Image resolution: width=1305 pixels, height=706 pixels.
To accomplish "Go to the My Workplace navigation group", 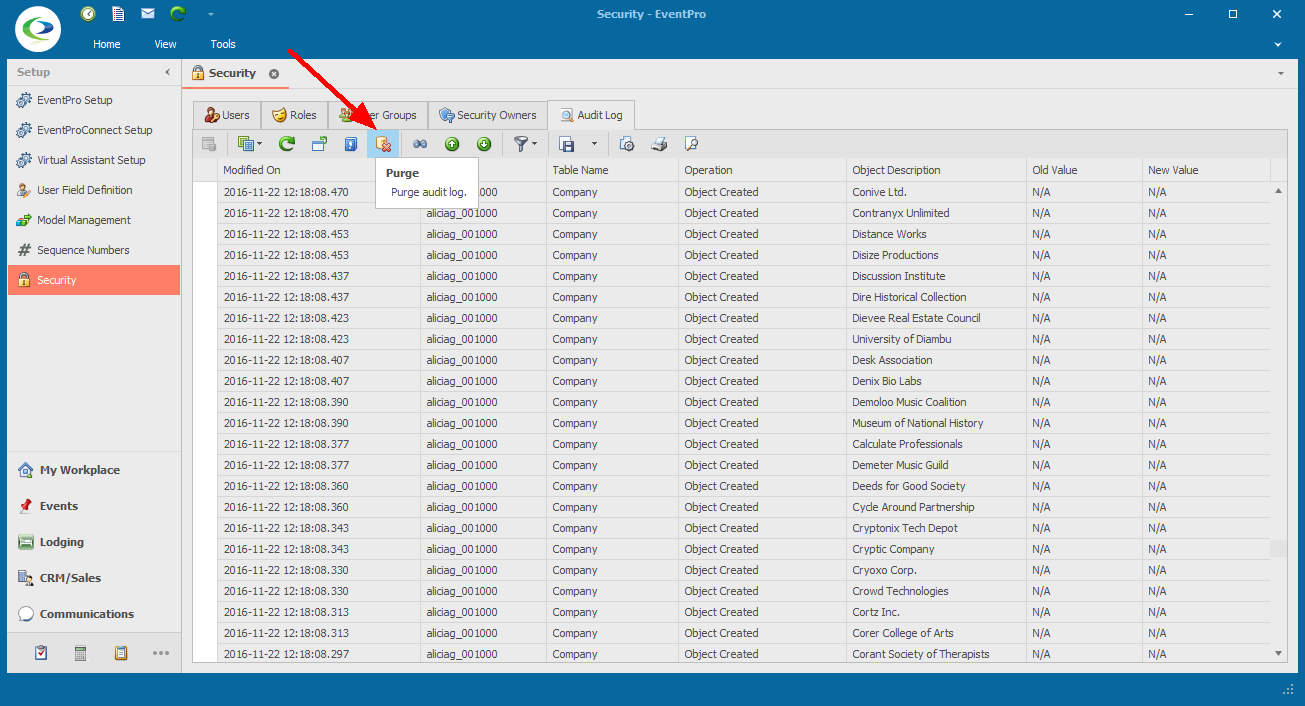I will point(94,470).
